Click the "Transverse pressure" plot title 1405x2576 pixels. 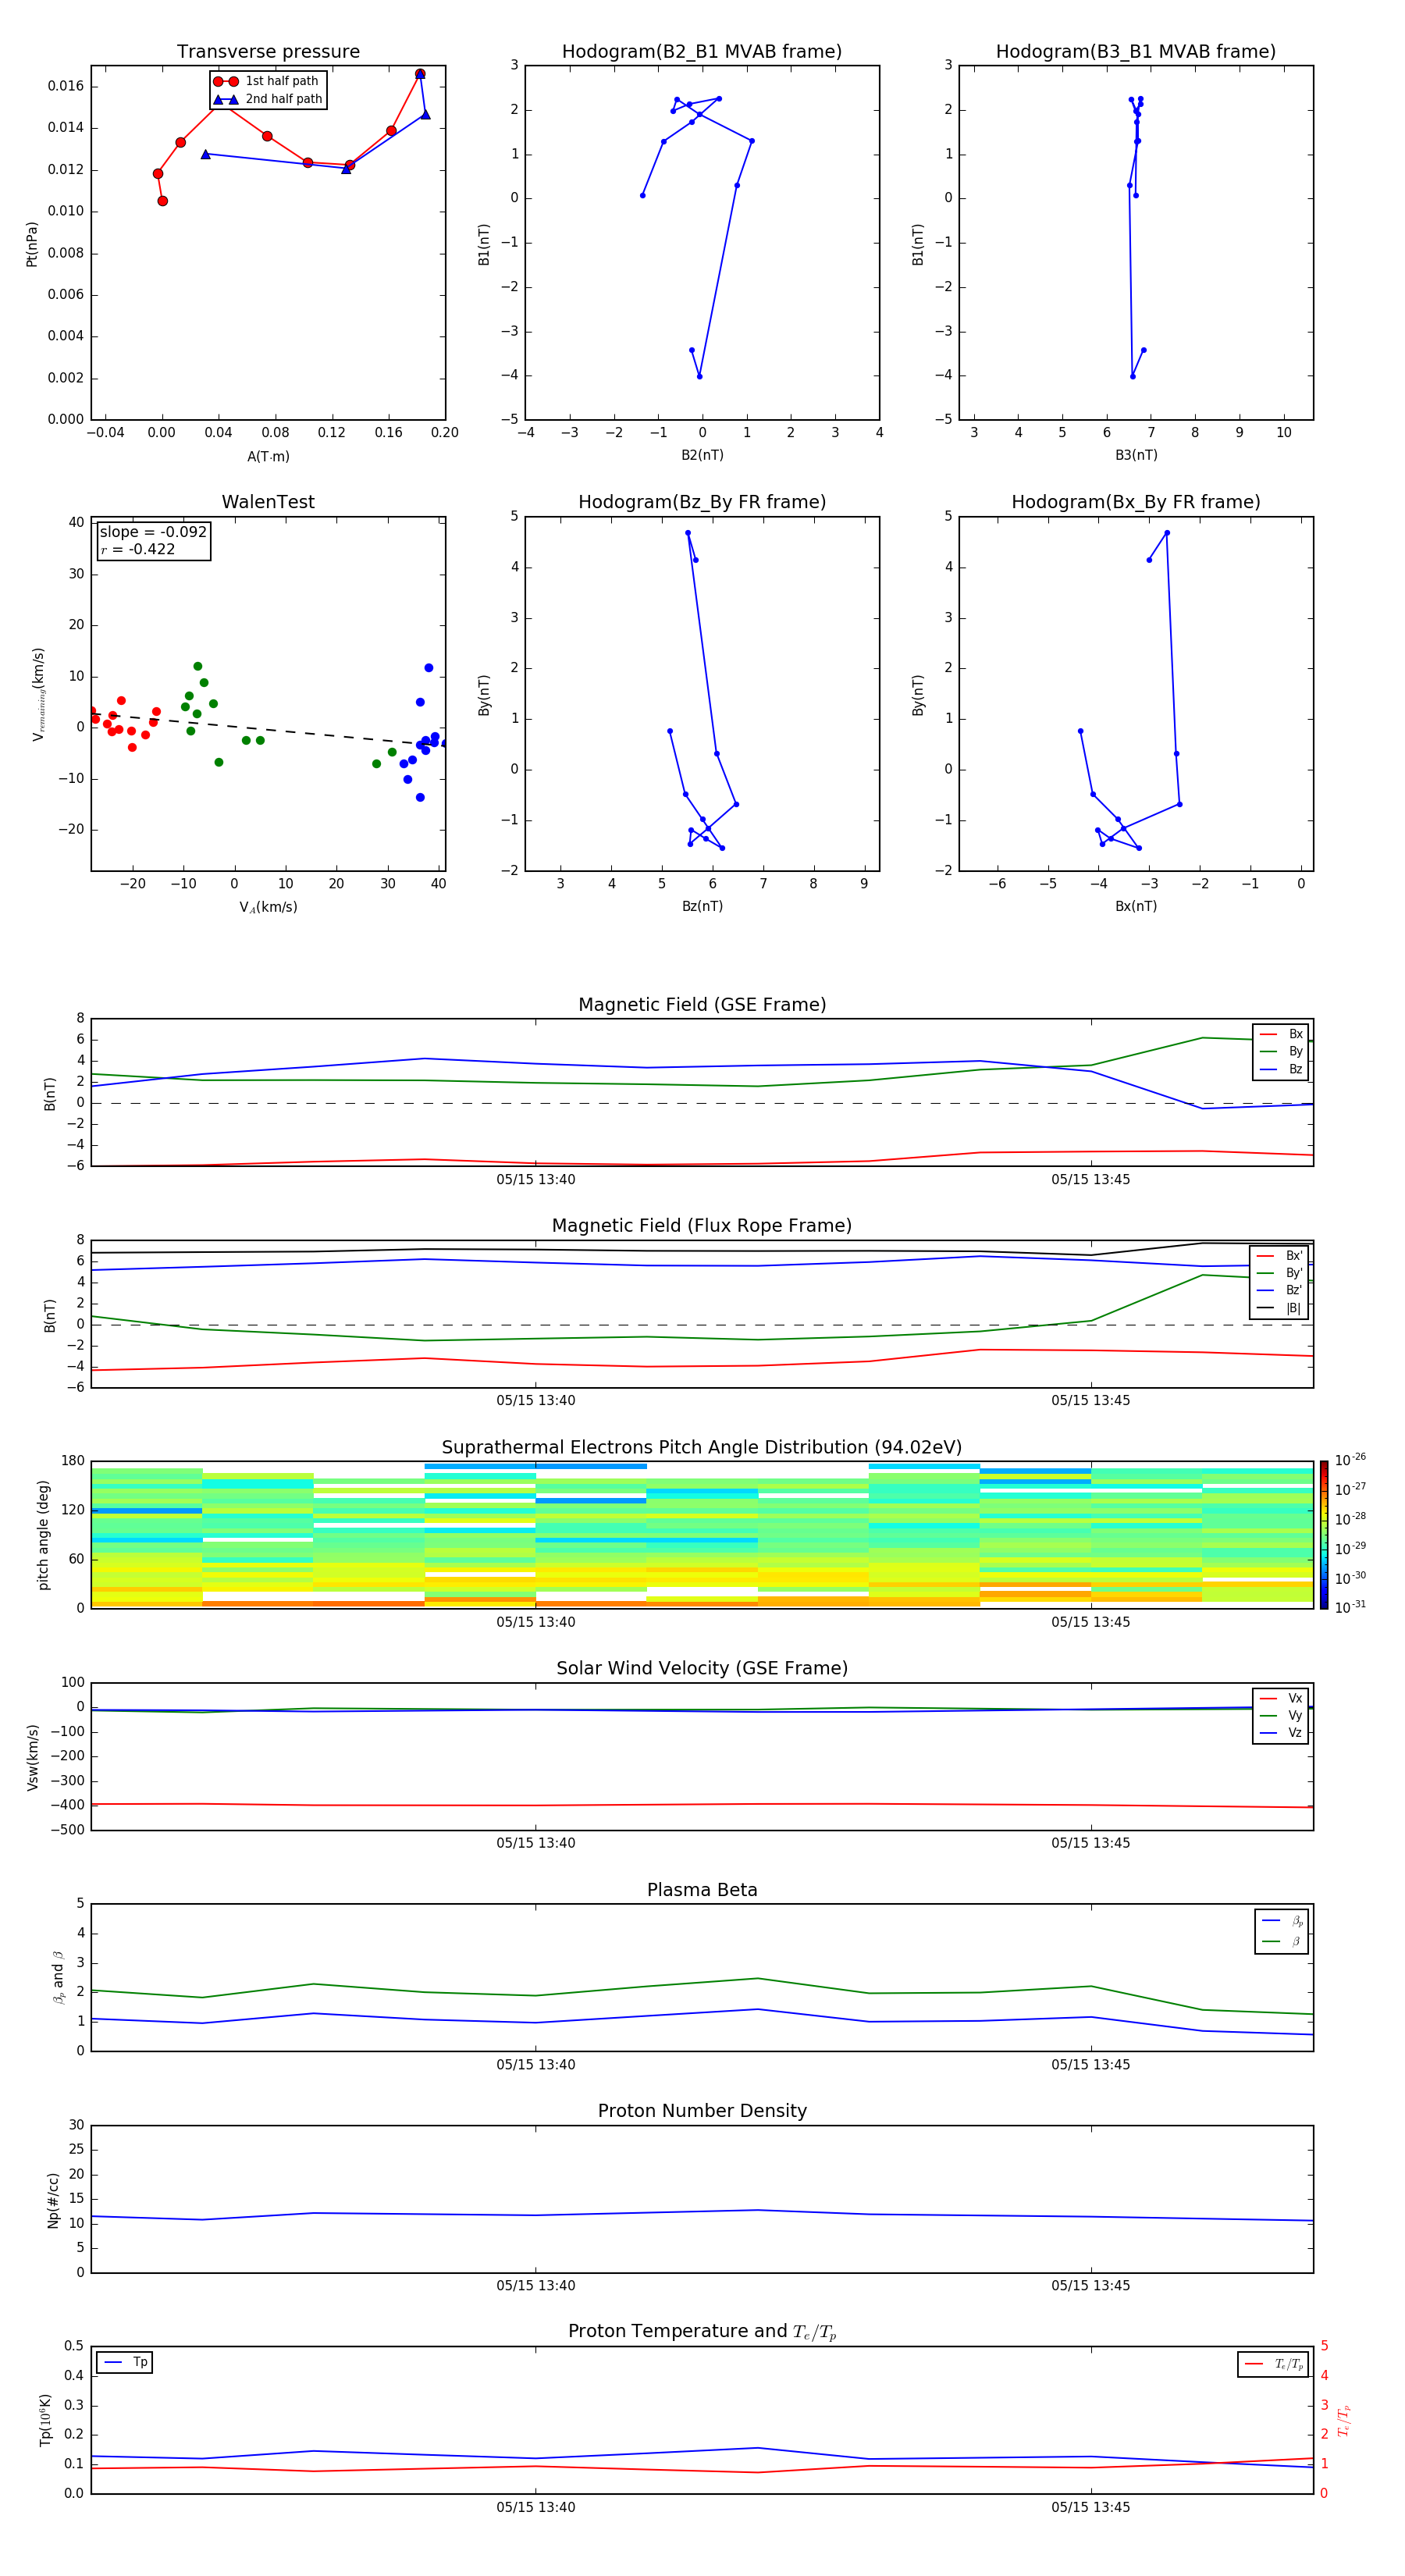268,52
